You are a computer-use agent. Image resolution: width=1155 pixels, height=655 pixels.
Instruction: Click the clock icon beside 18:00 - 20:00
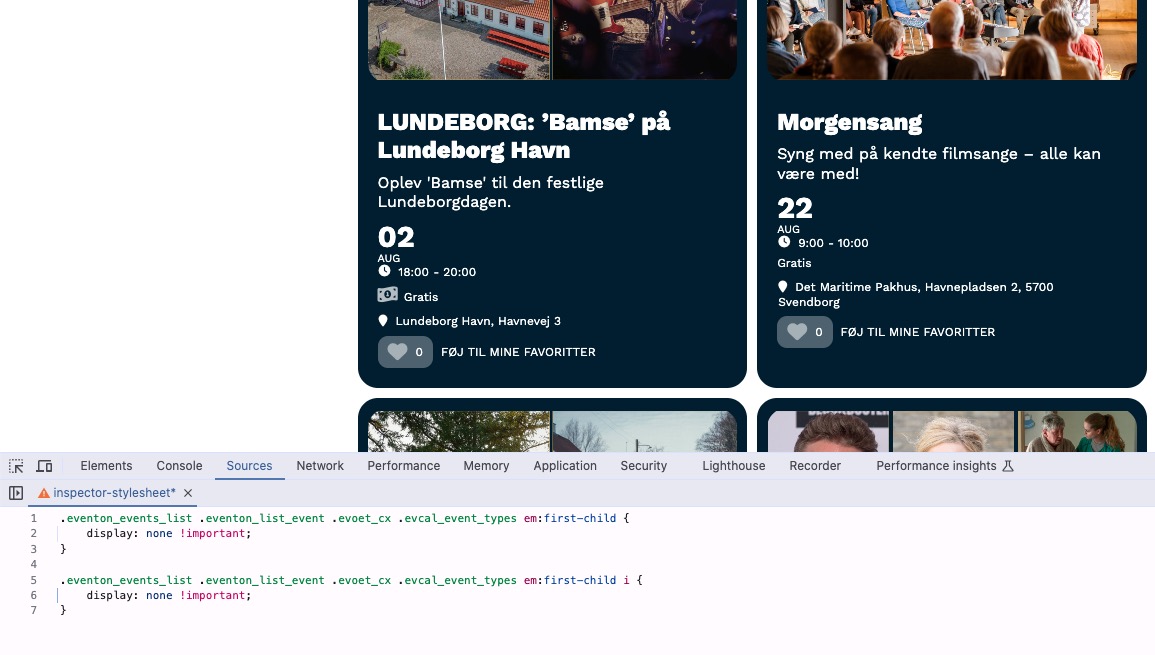384,271
